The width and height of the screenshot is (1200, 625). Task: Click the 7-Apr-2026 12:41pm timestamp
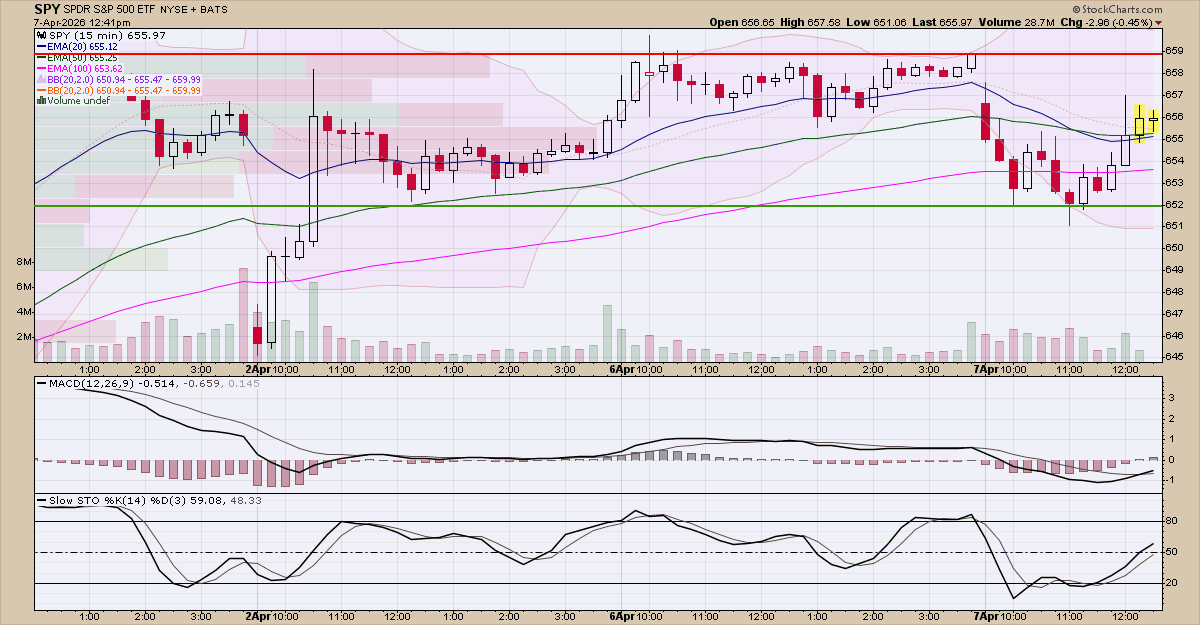82,21
